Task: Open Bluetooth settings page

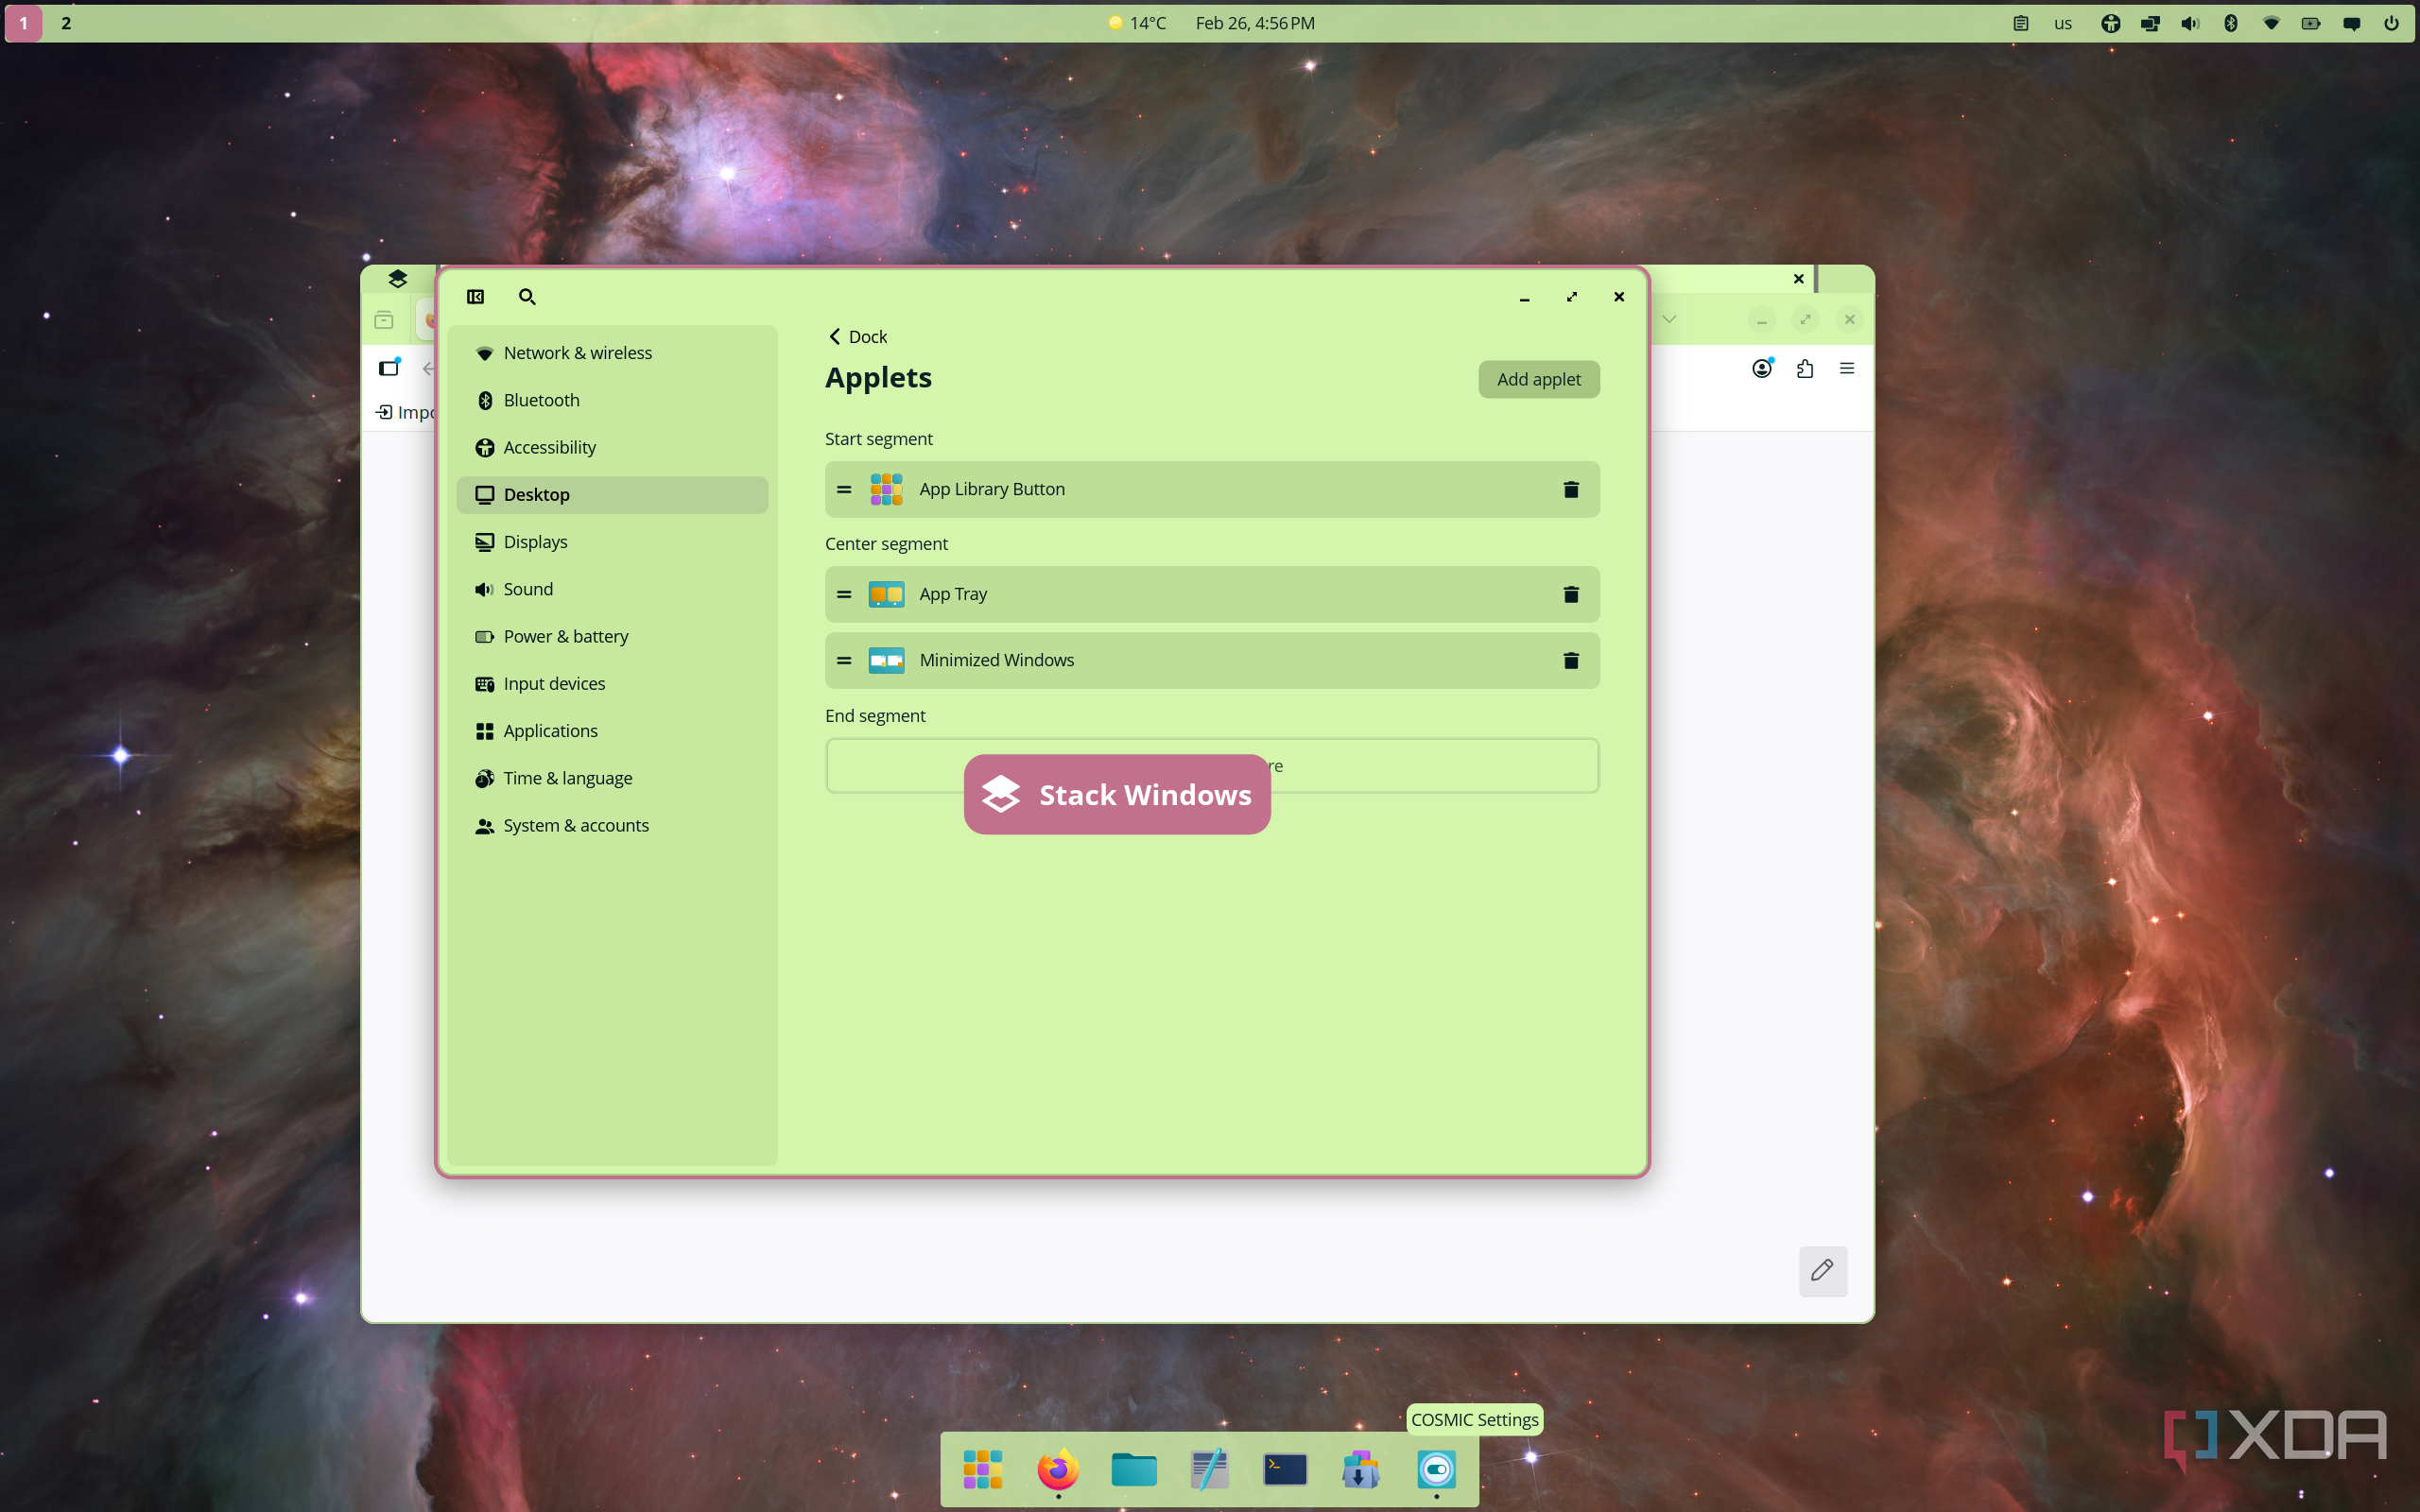Action: pyautogui.click(x=612, y=400)
